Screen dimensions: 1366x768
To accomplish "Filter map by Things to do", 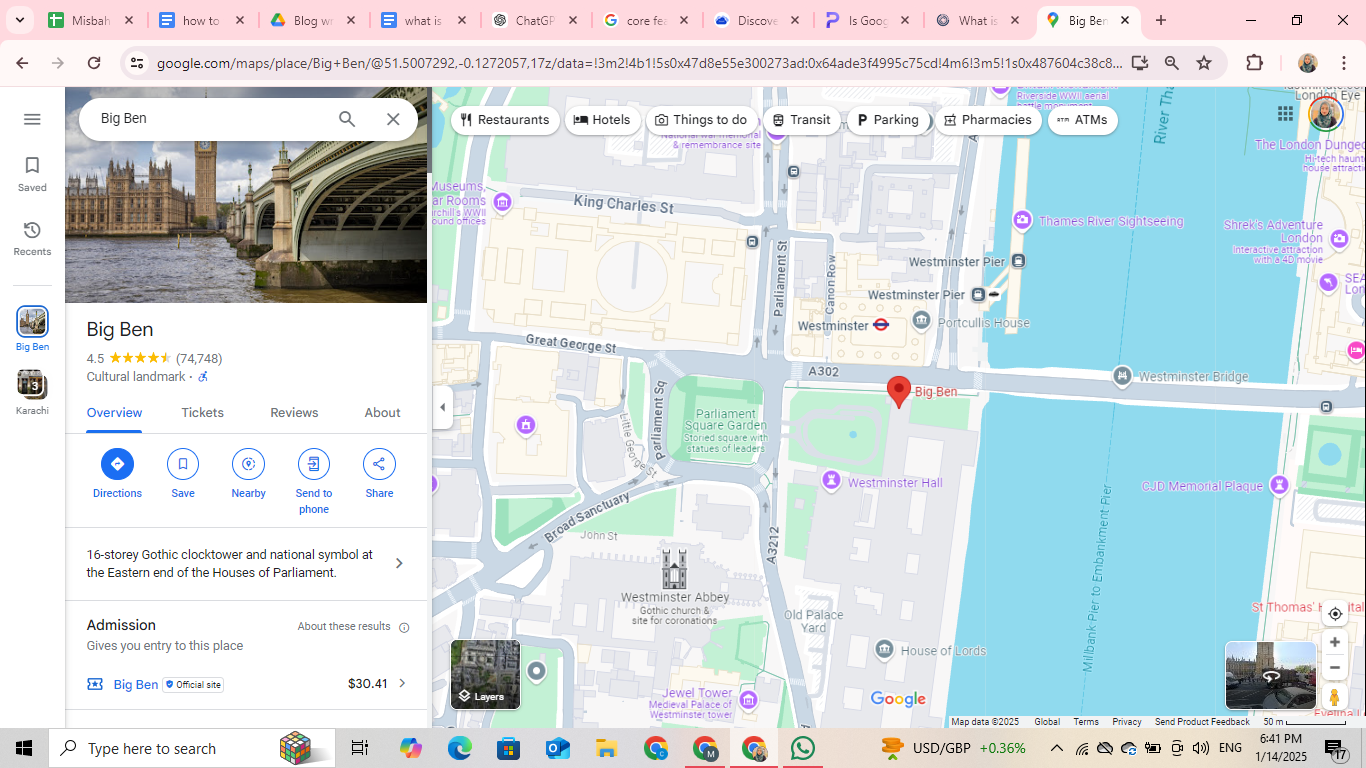I will point(701,120).
